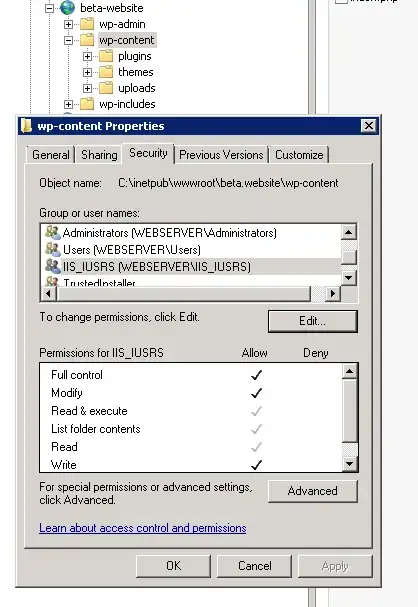Expand the plugins tree node
The width and height of the screenshot is (418, 607).
87,57
